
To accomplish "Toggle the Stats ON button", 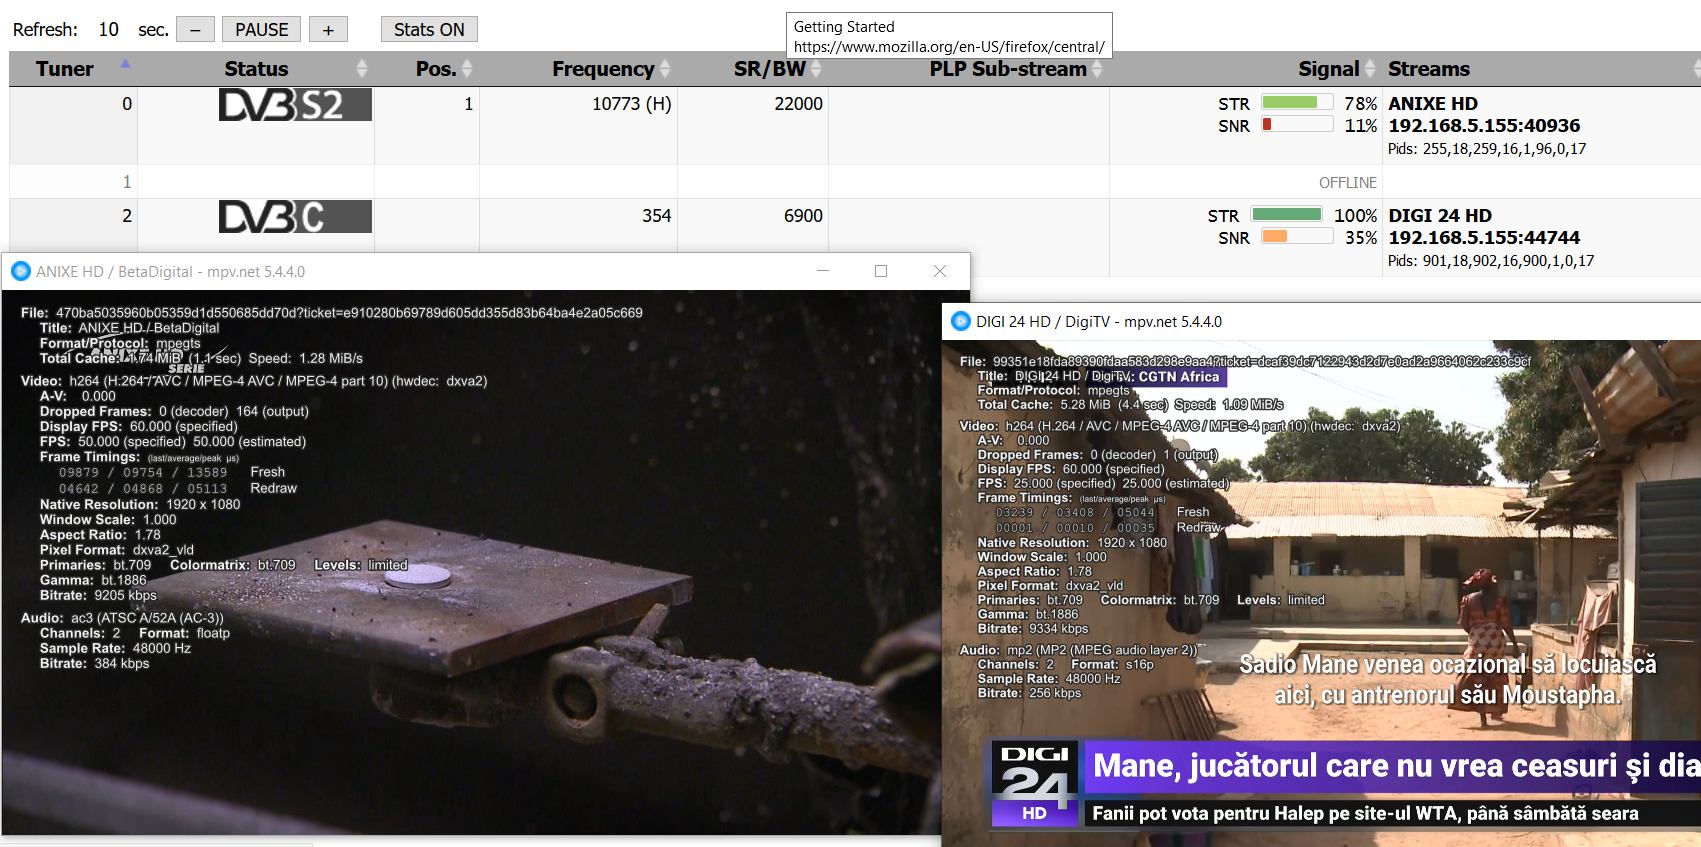I will click(429, 30).
